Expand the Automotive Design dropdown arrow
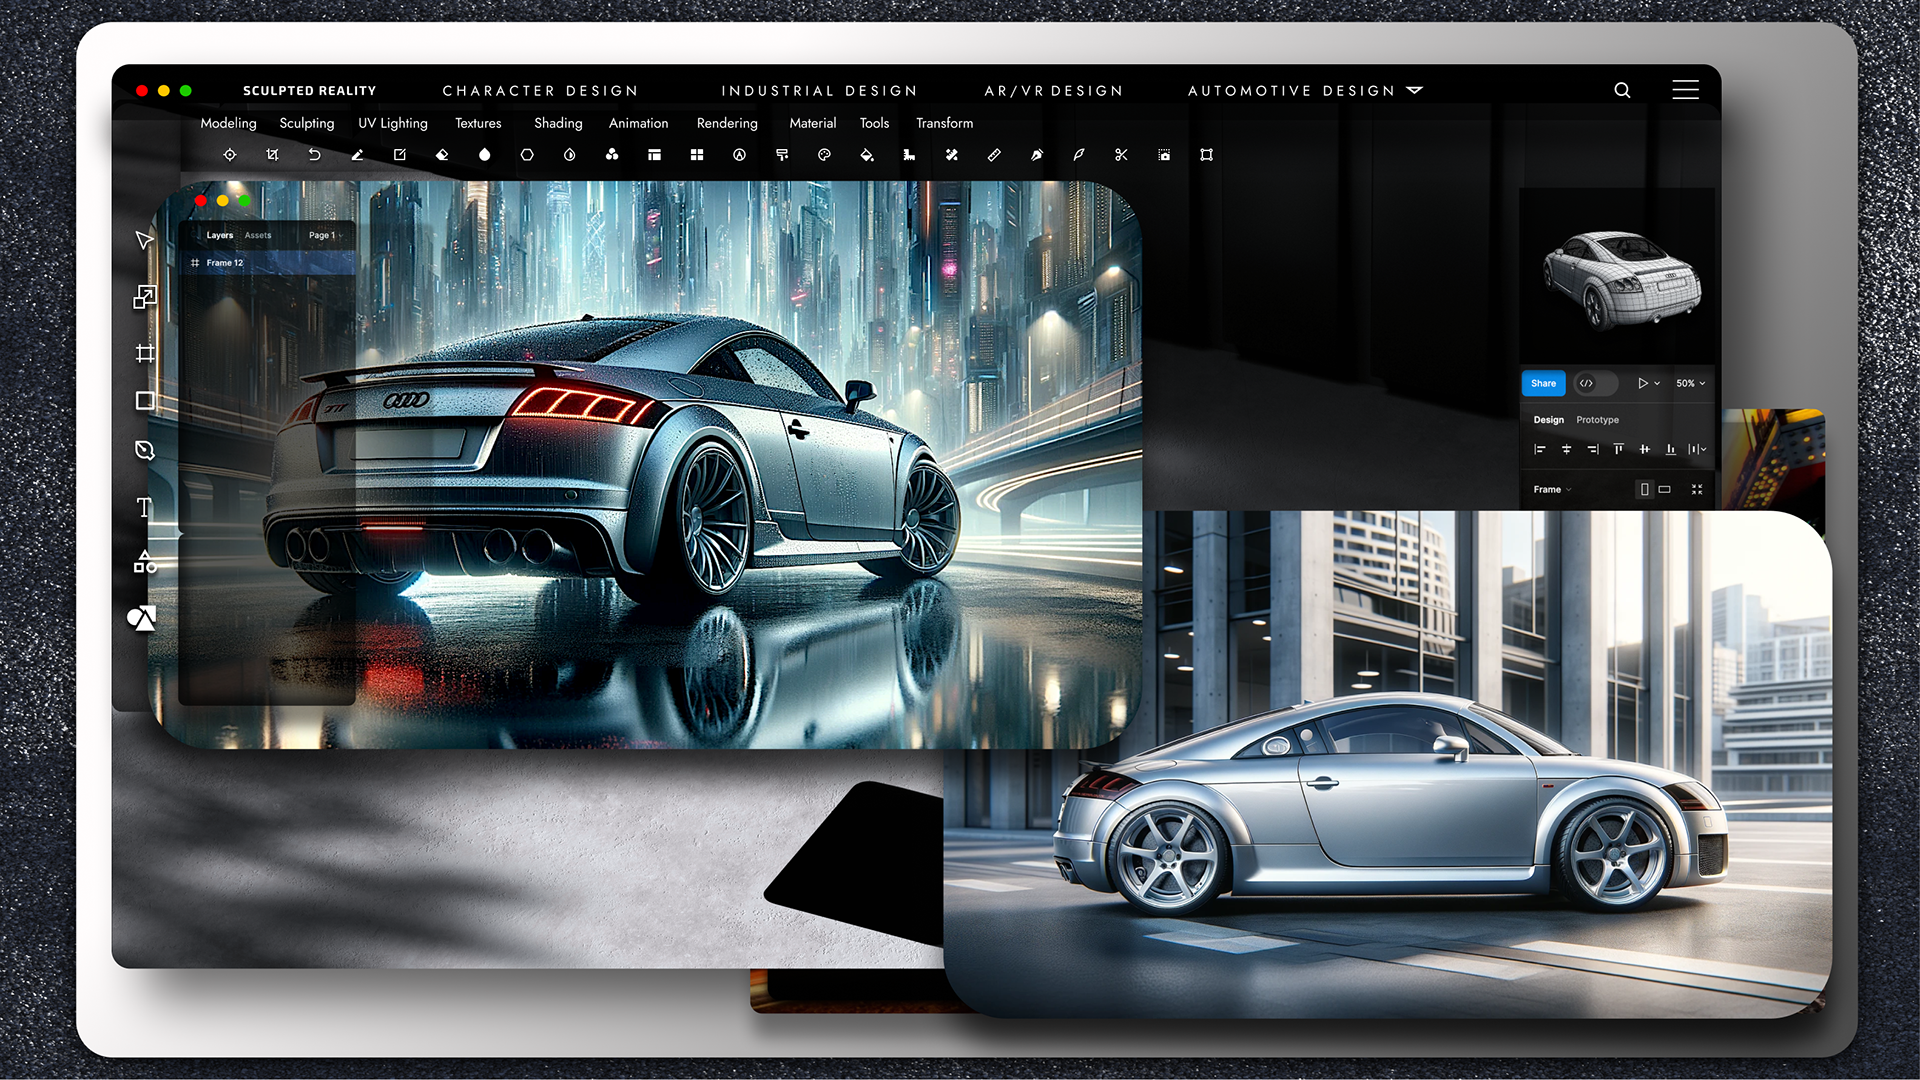Viewport: 1920px width, 1080px height. coord(1414,90)
